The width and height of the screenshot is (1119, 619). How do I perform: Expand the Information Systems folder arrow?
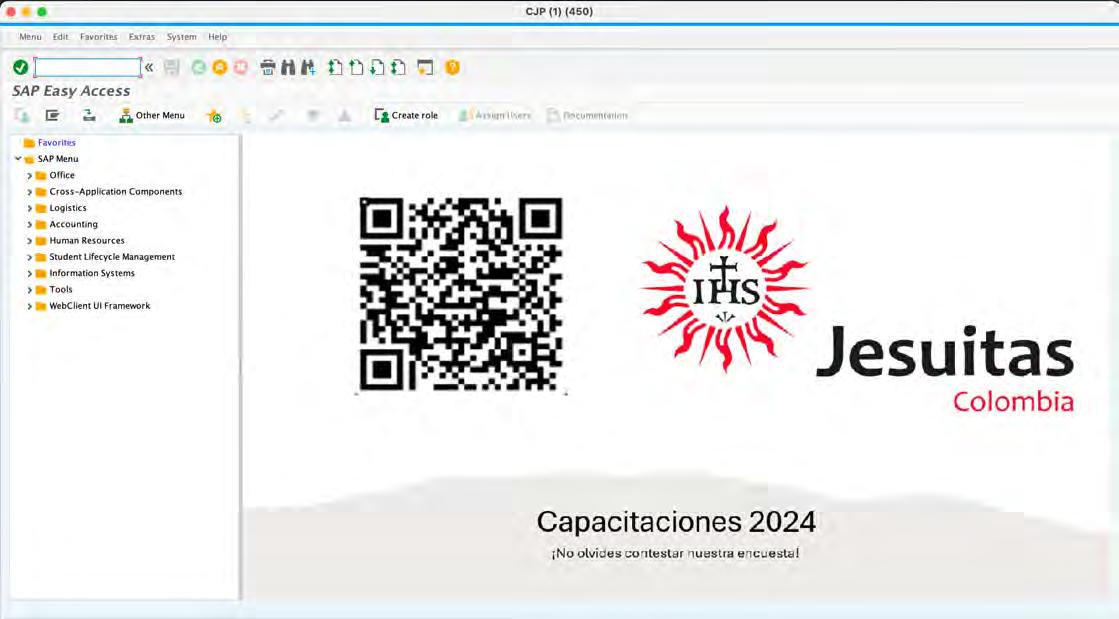point(29,273)
